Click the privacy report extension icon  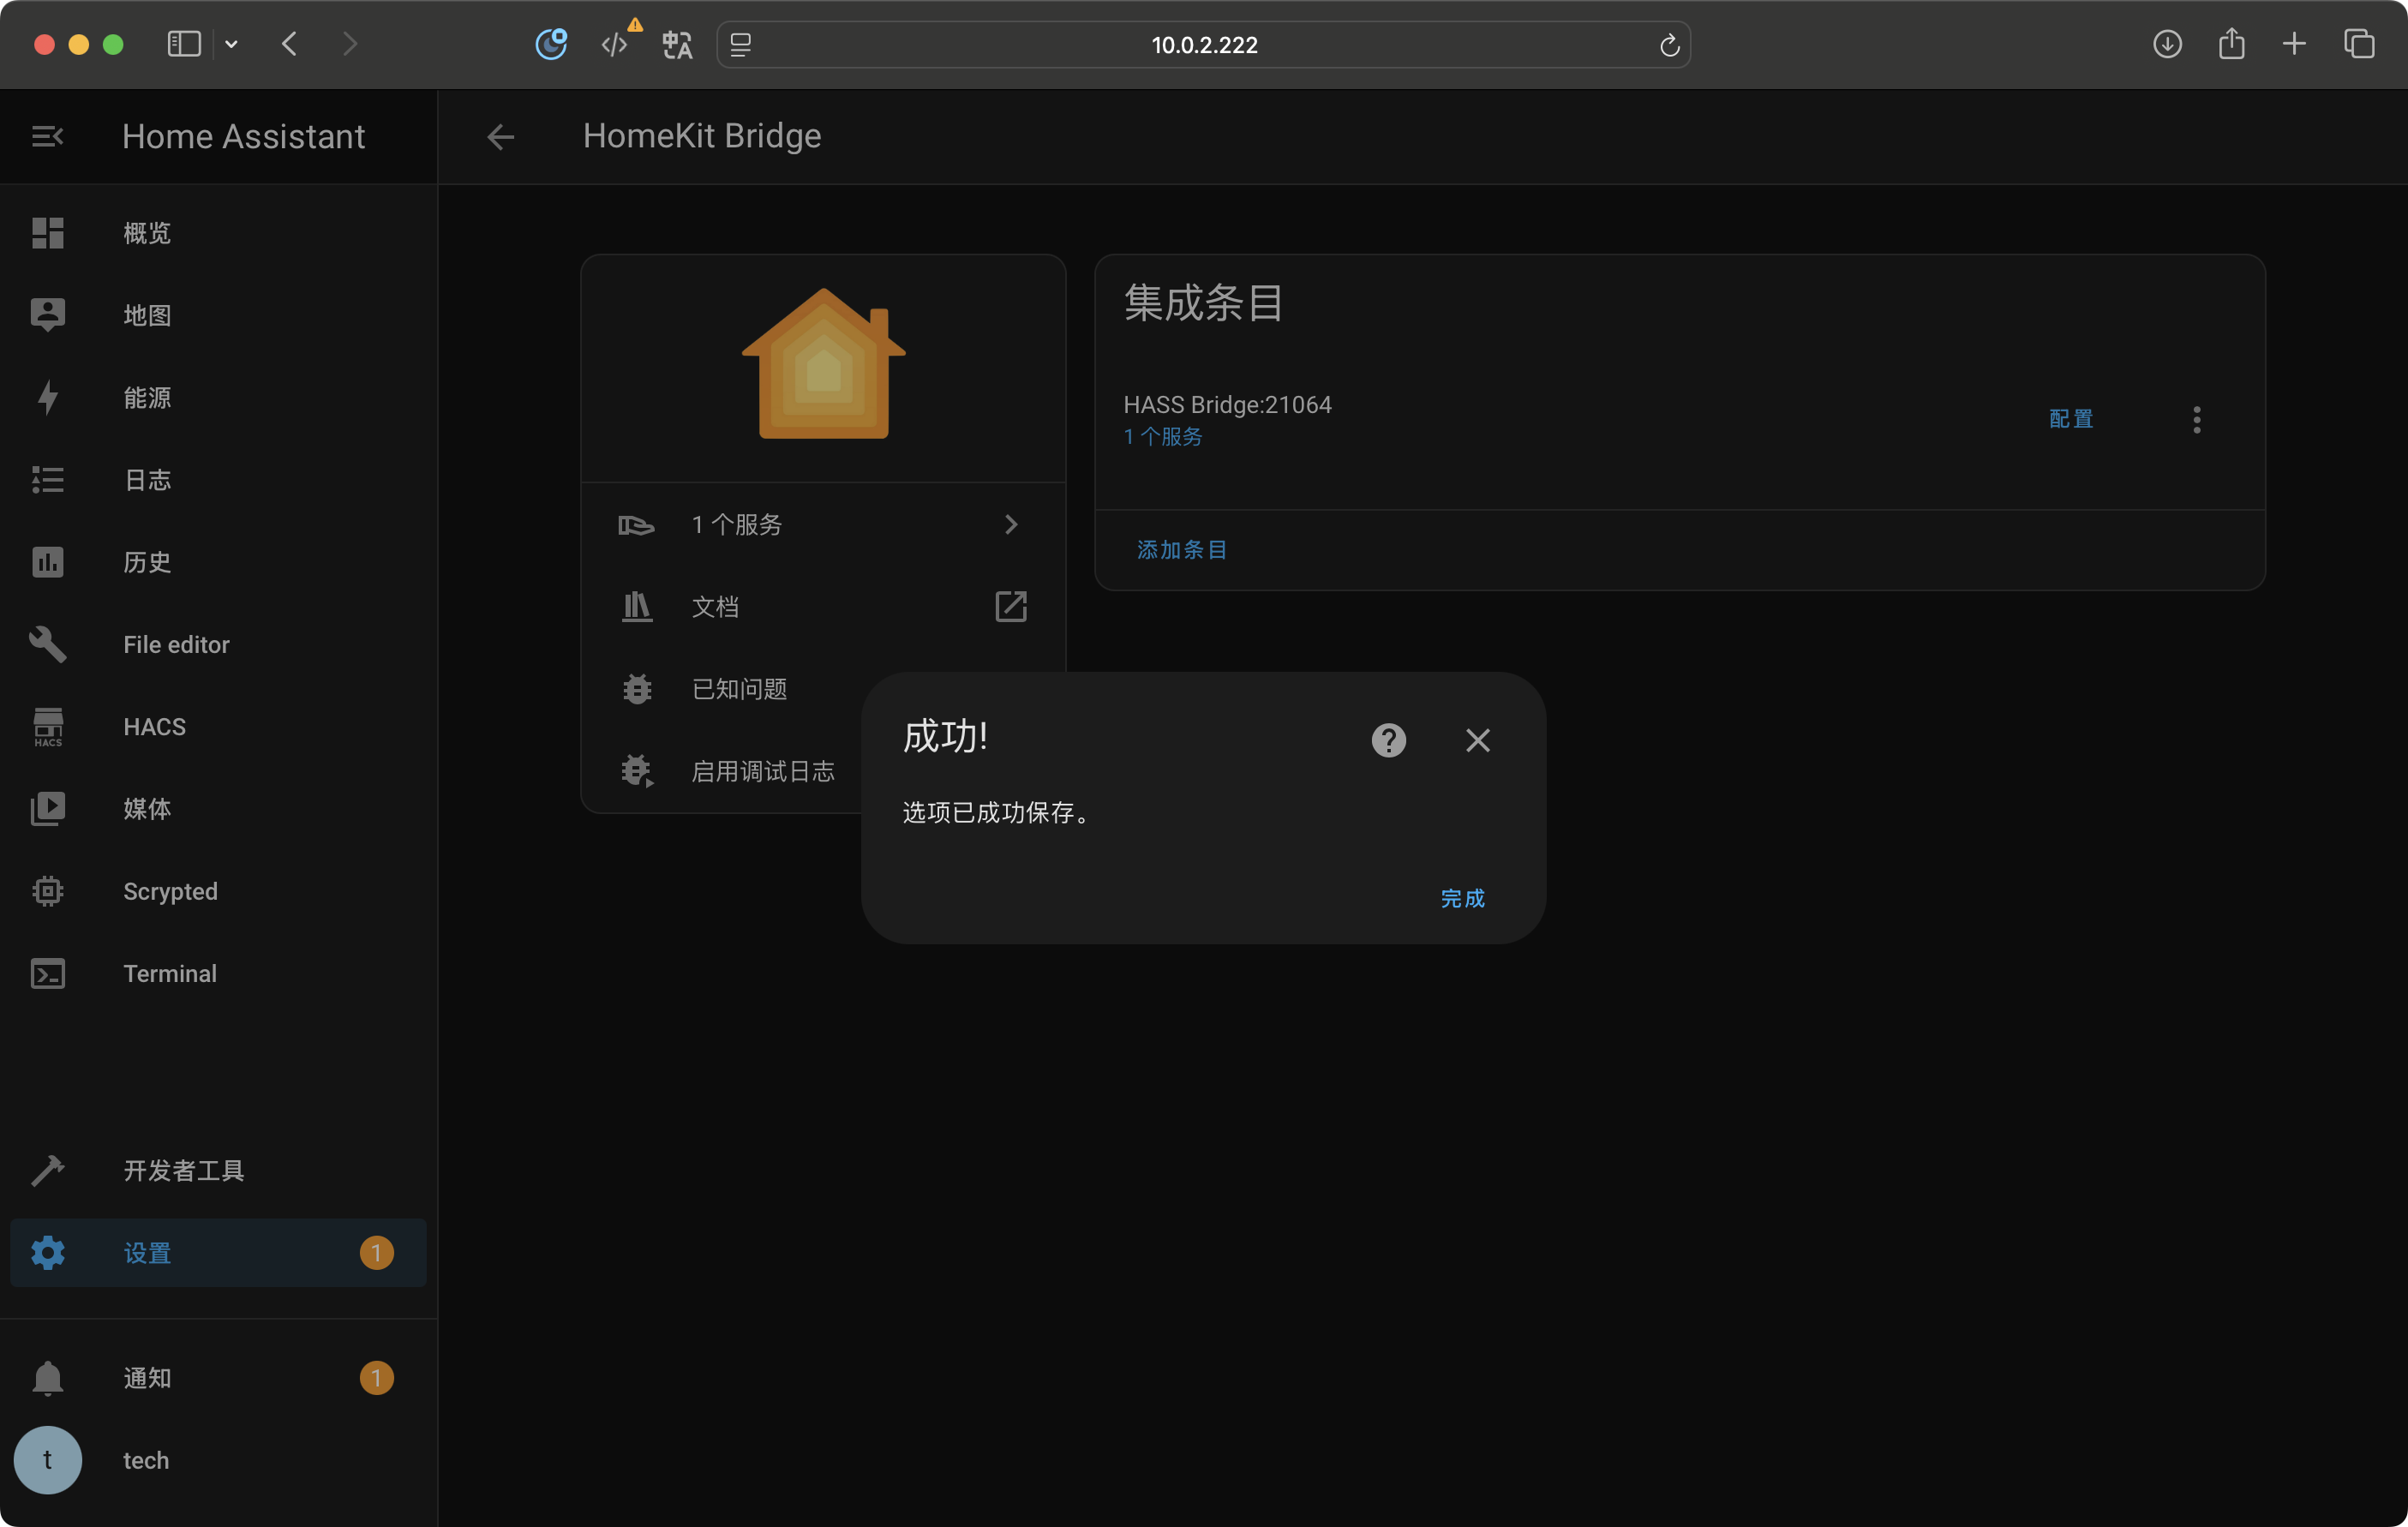551,44
